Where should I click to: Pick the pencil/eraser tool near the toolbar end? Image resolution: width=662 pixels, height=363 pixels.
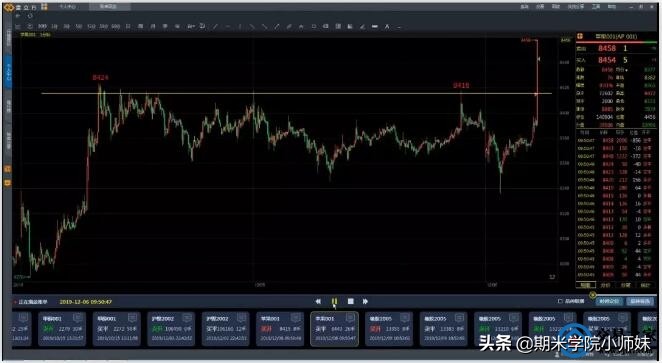[362, 26]
